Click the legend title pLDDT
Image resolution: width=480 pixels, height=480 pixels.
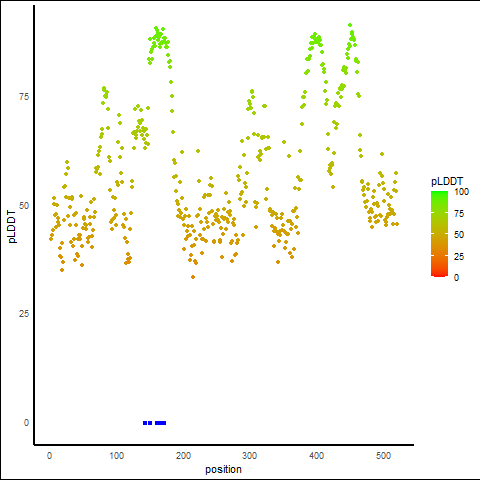pos(447,181)
